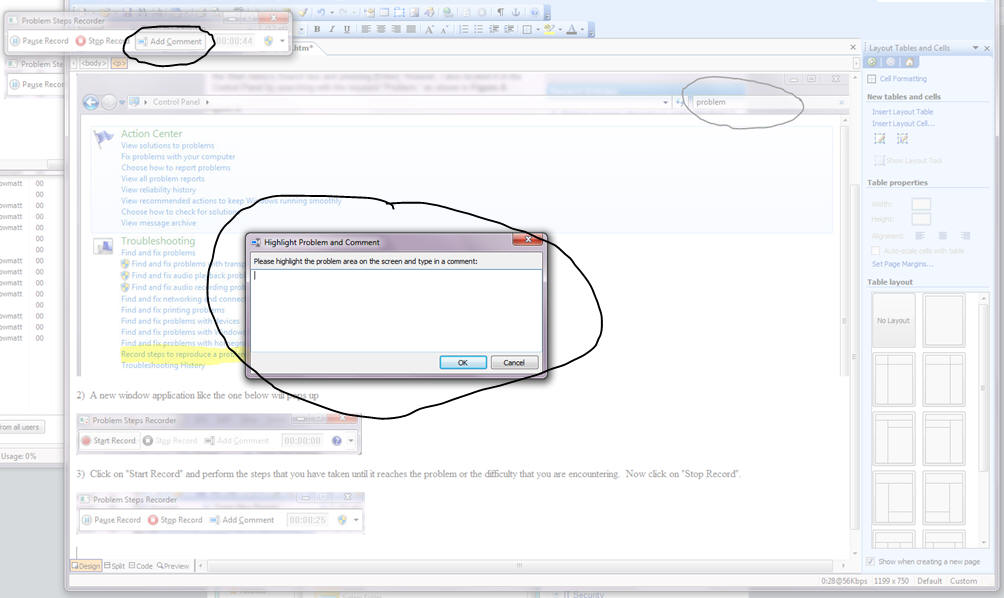Apply a bulleted list from the toolbar
1004x598 pixels.
pyautogui.click(x=478, y=29)
